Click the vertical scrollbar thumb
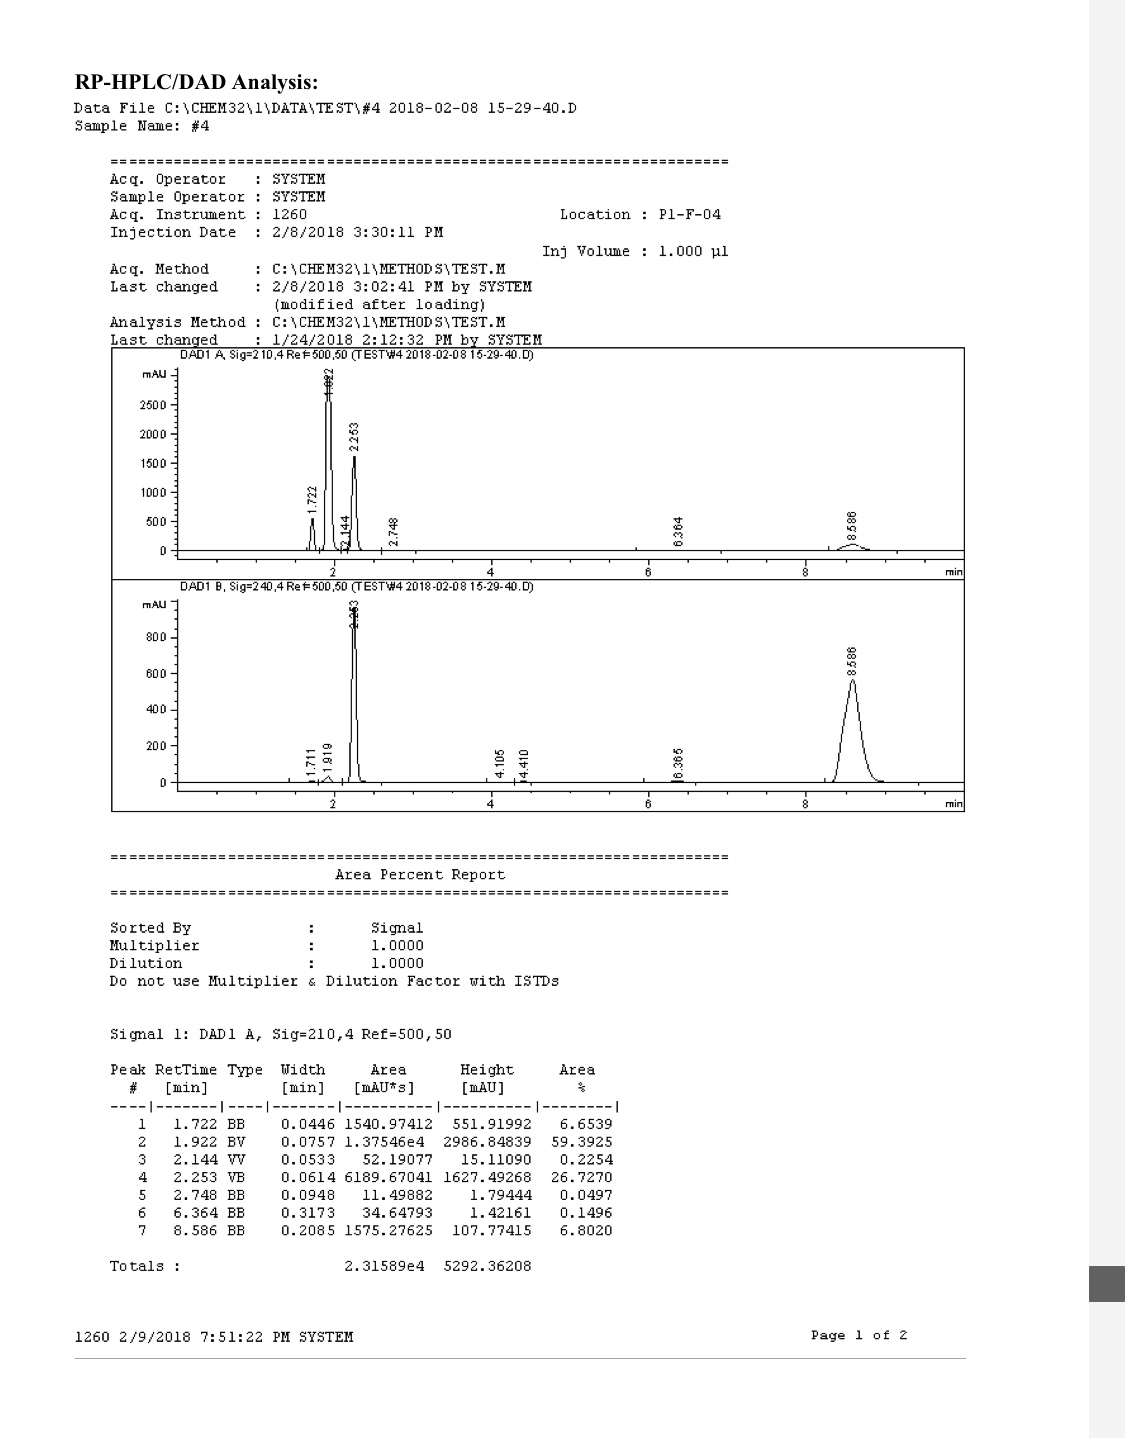This screenshot has width=1125, height=1438. 1107,1284
